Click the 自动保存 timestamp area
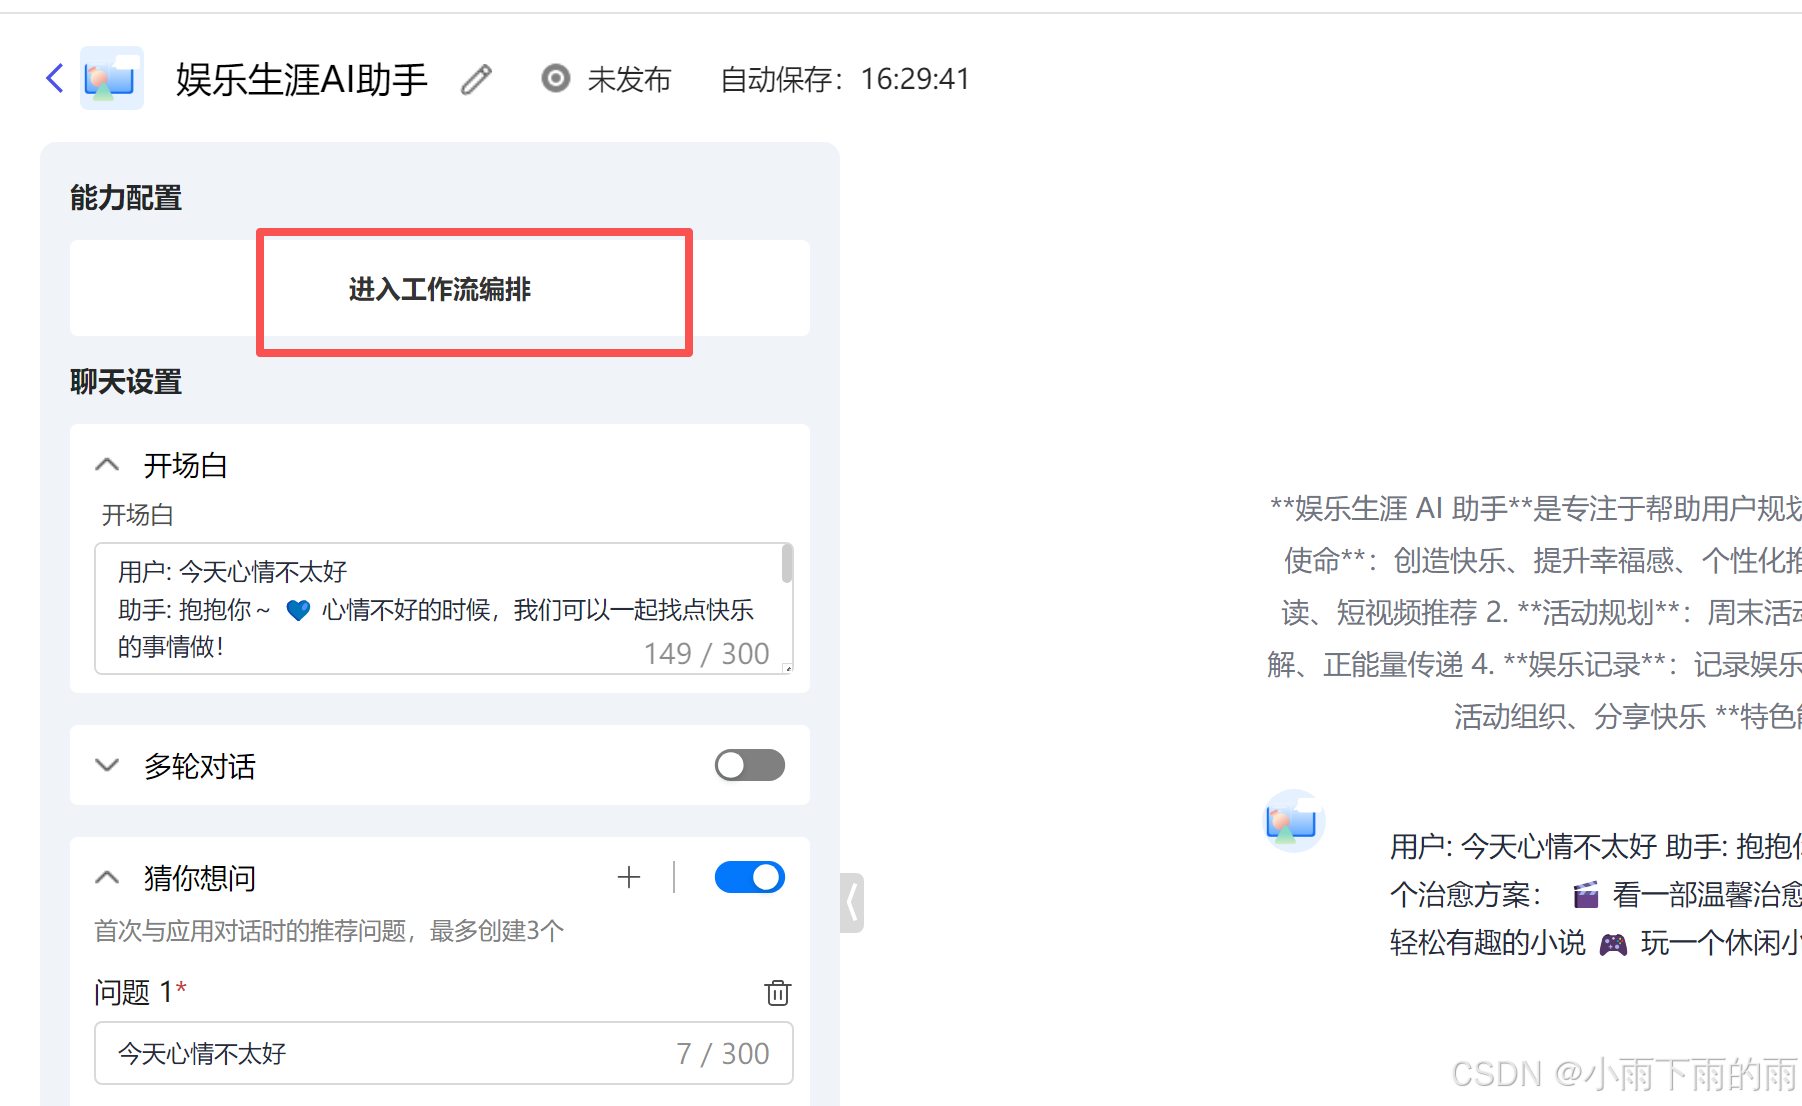This screenshot has width=1802, height=1106. pyautogui.click(x=843, y=79)
